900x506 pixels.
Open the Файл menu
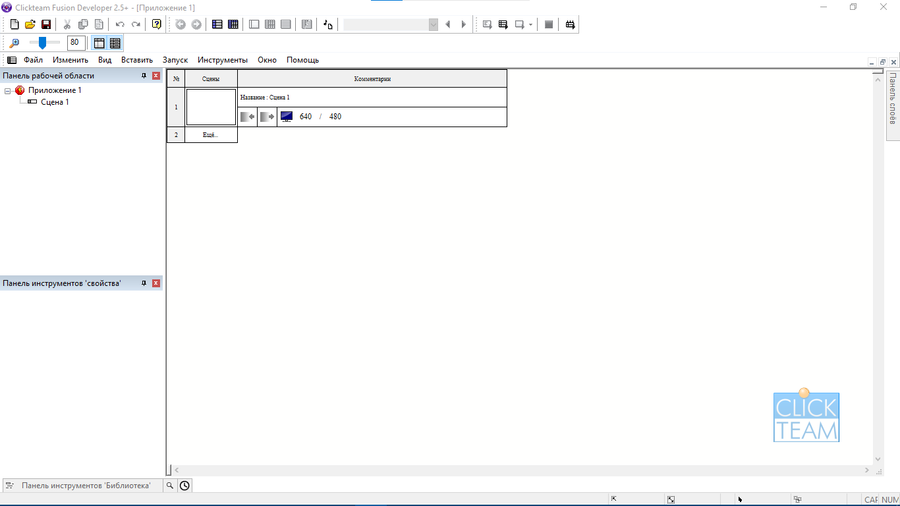(x=33, y=60)
